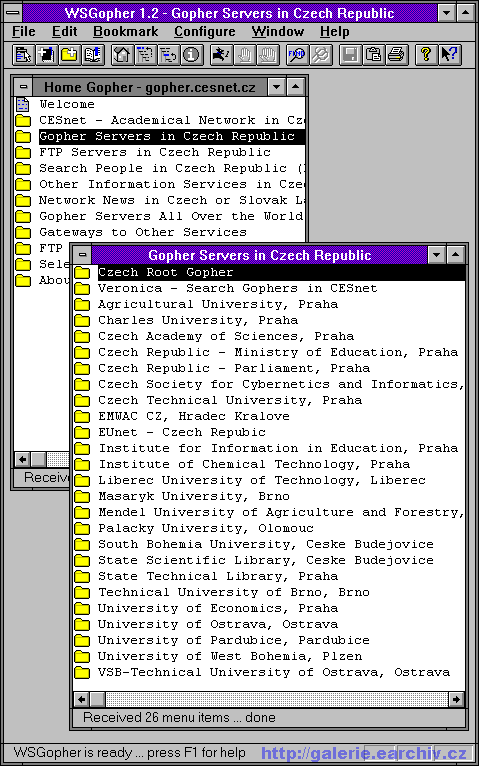Click folder icon beside EUnet - Czech Repubic
Image resolution: width=479 pixels, height=766 pixels.
coord(82,432)
